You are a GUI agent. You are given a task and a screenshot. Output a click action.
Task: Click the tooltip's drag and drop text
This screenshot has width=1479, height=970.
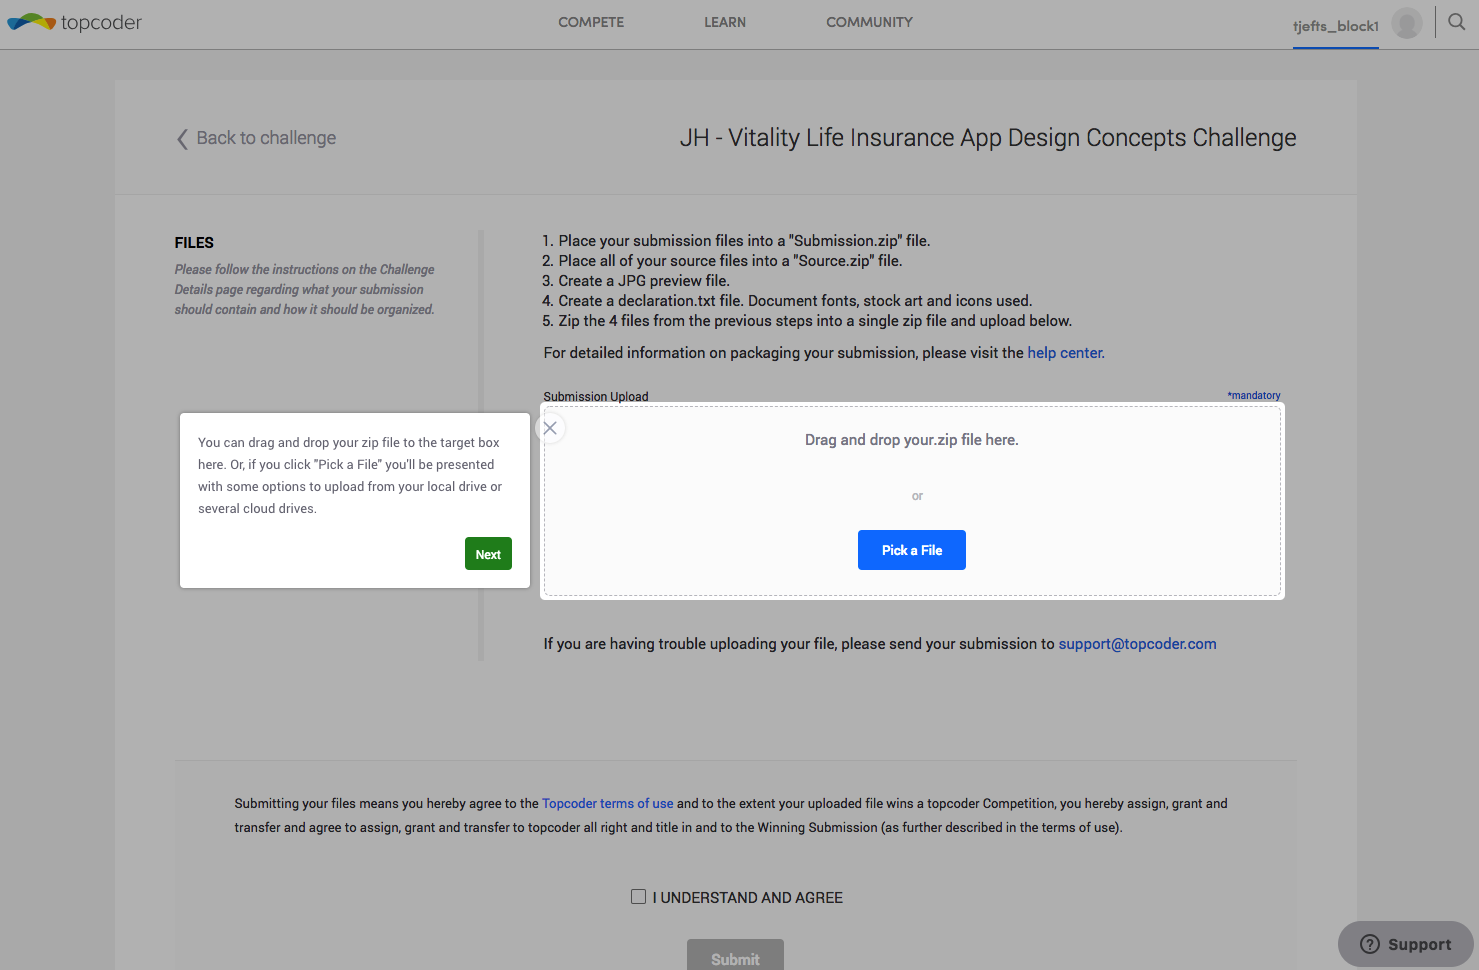350,475
